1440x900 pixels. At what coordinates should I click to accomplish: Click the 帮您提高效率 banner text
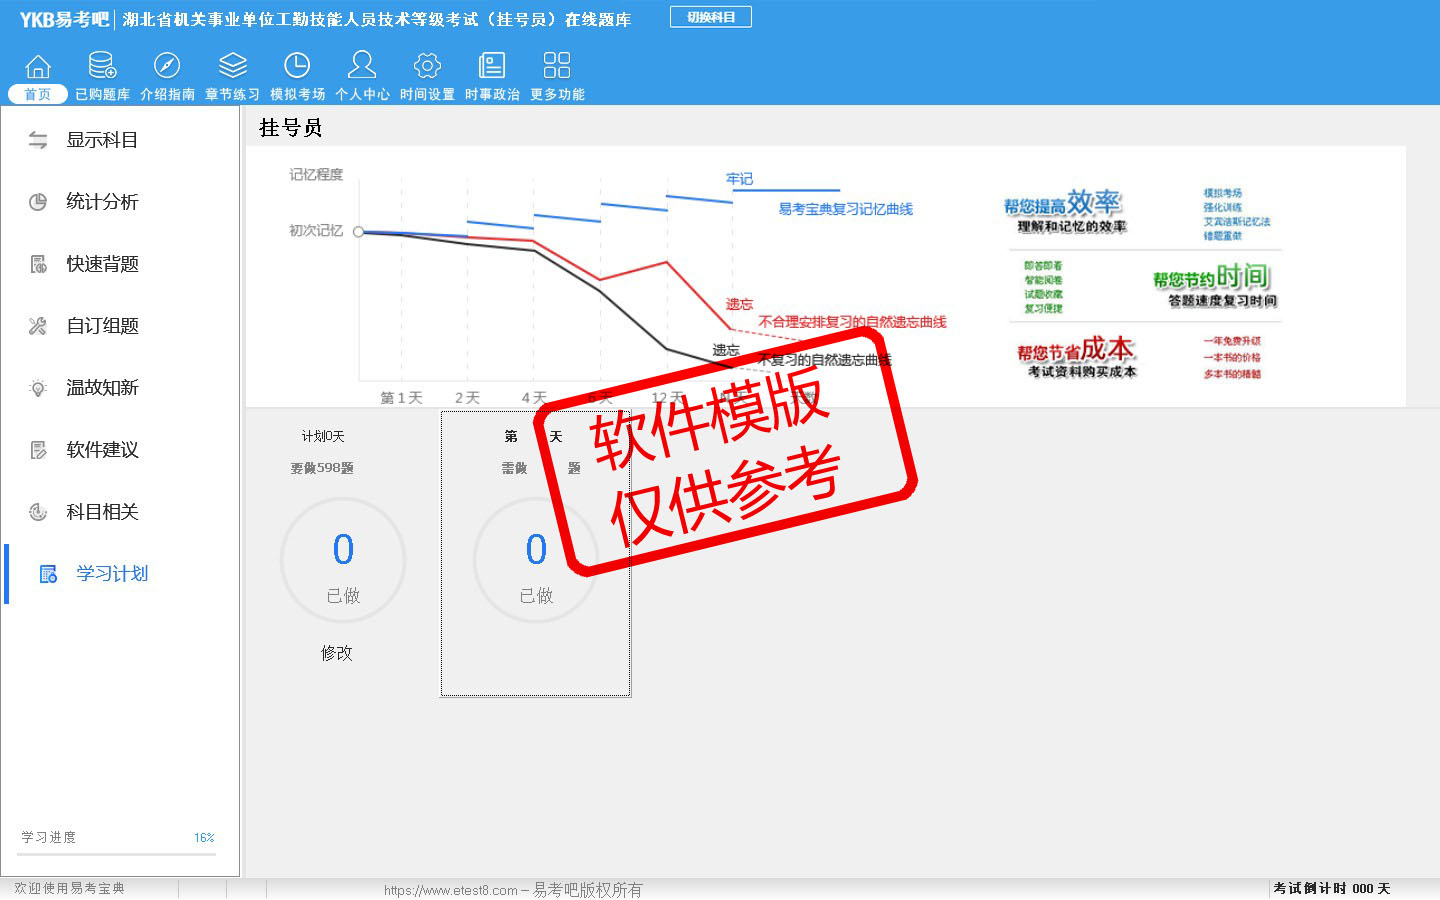[x=1063, y=203]
